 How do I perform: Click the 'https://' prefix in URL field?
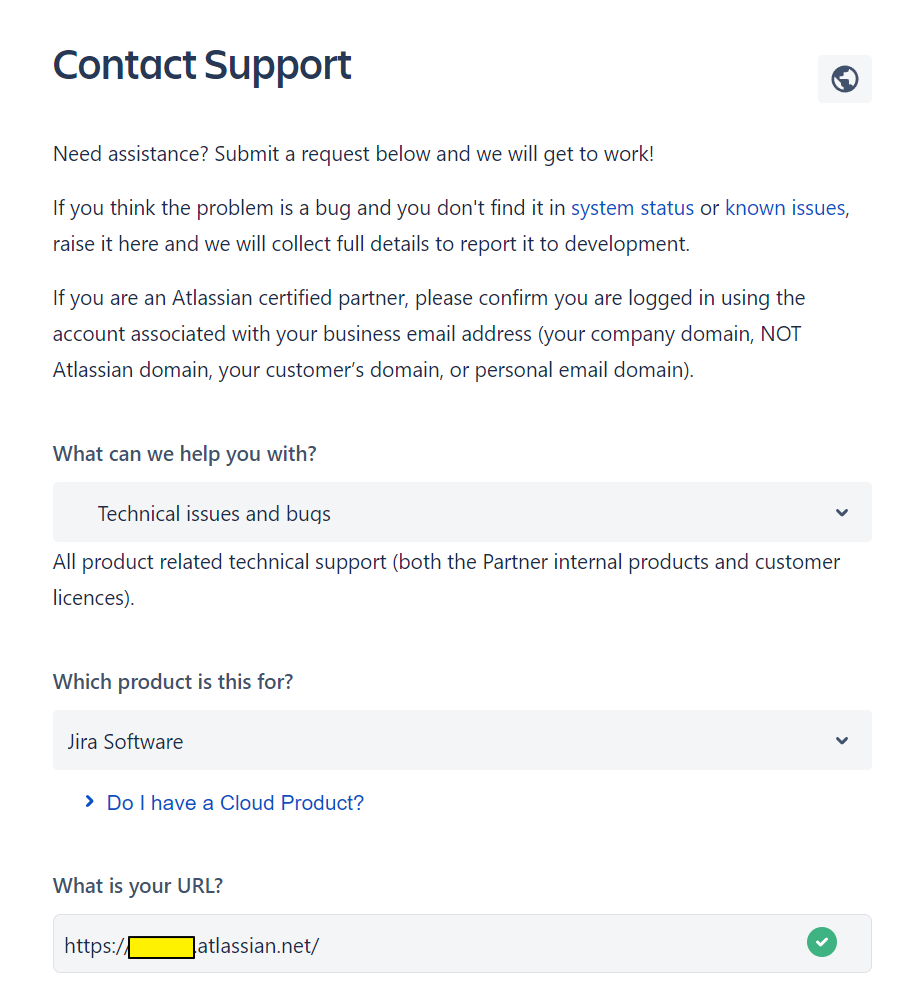(94, 945)
